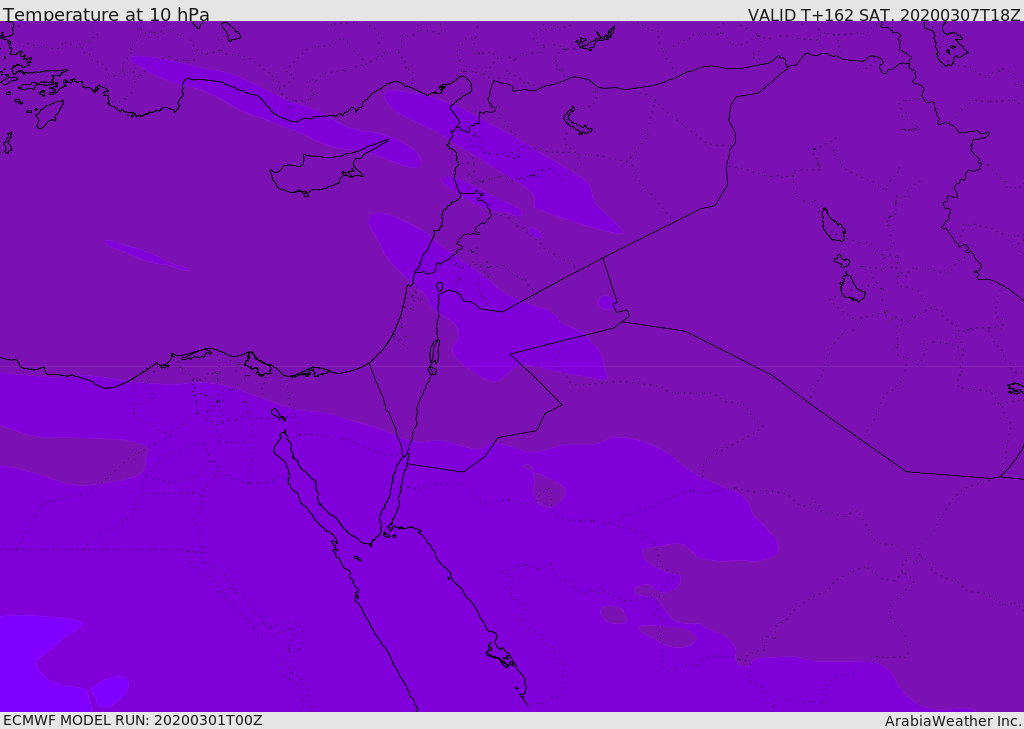The height and width of the screenshot is (729, 1024).
Task: Click the 'Temperature at 10 hPa' title text
Action: (106, 14)
